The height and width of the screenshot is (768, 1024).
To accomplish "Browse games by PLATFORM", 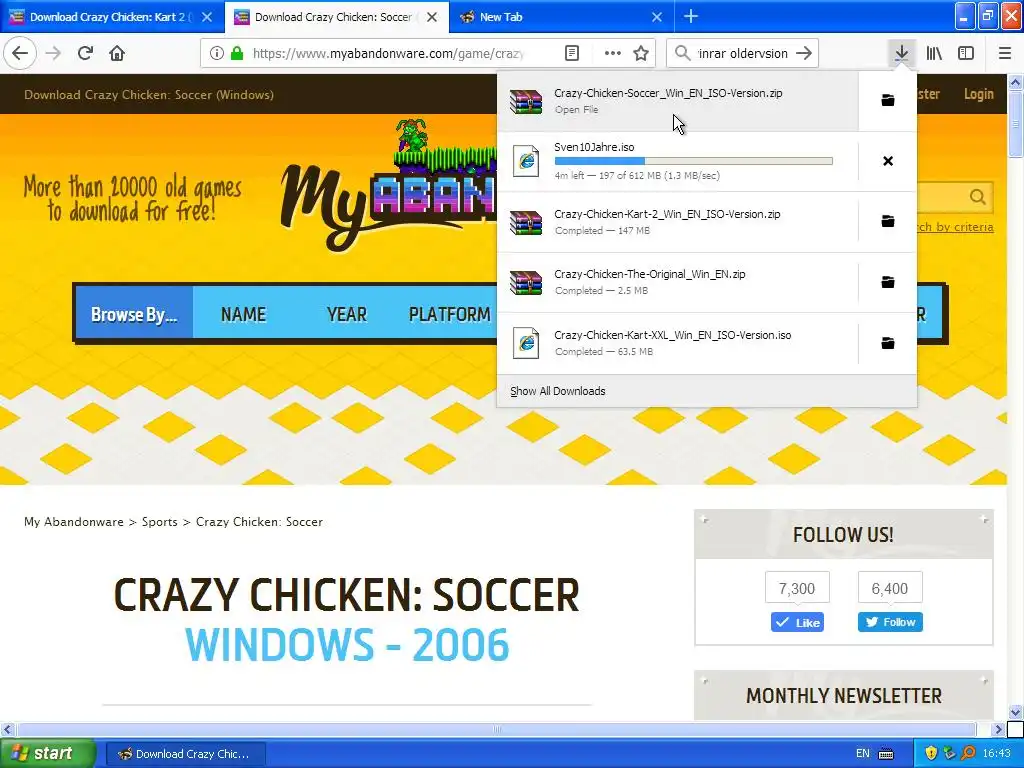I will (449, 315).
